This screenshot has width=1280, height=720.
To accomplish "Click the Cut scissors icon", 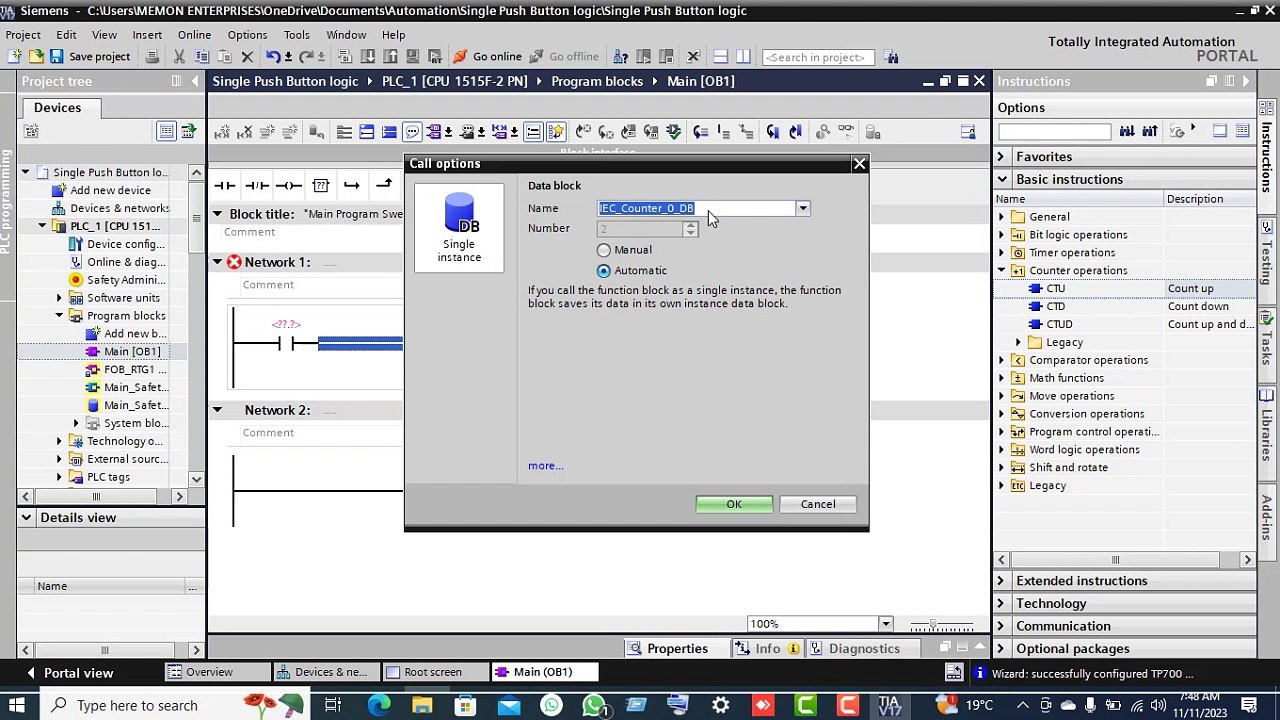I will (179, 57).
